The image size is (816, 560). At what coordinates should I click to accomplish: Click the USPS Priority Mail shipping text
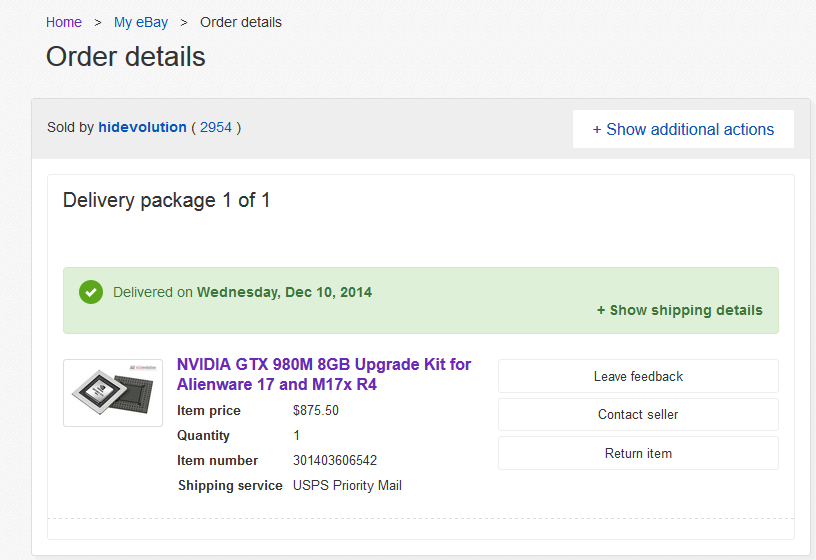(x=347, y=486)
